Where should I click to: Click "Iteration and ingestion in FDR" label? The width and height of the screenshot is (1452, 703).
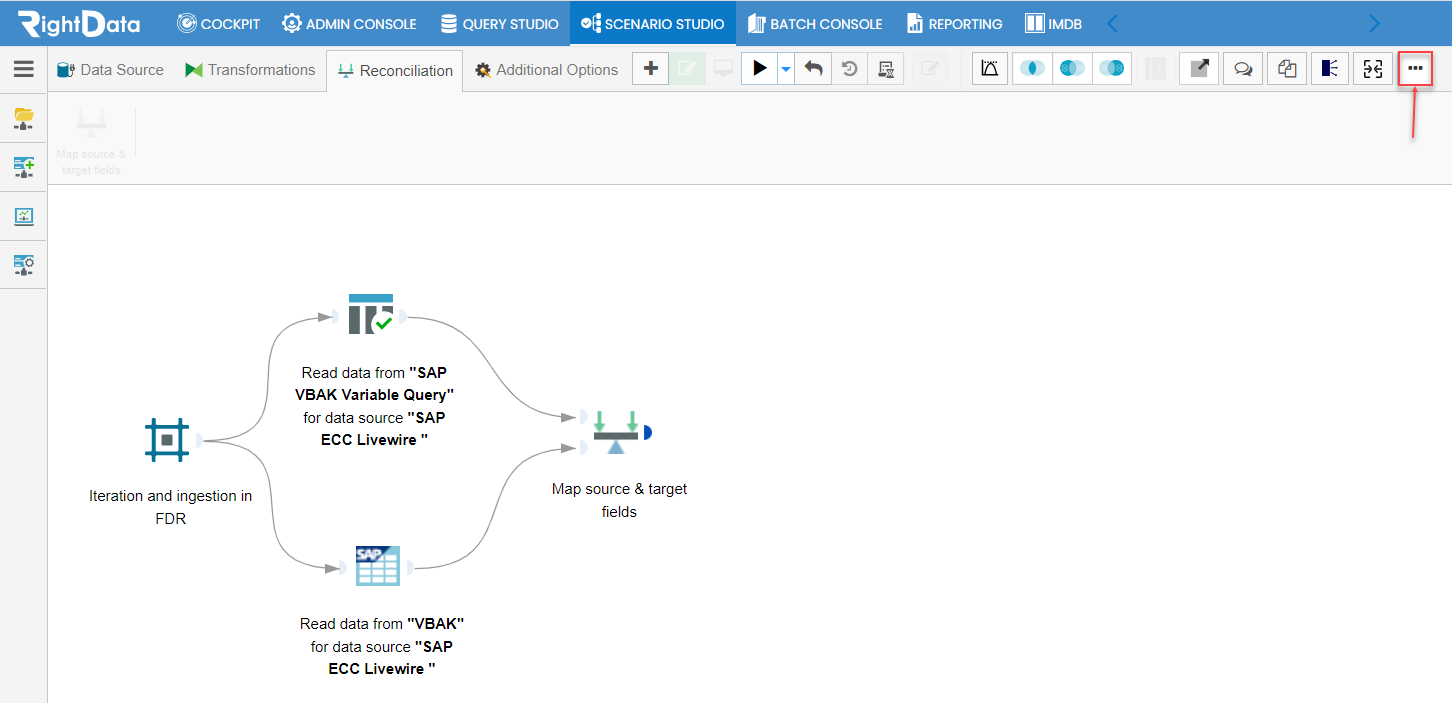point(170,507)
